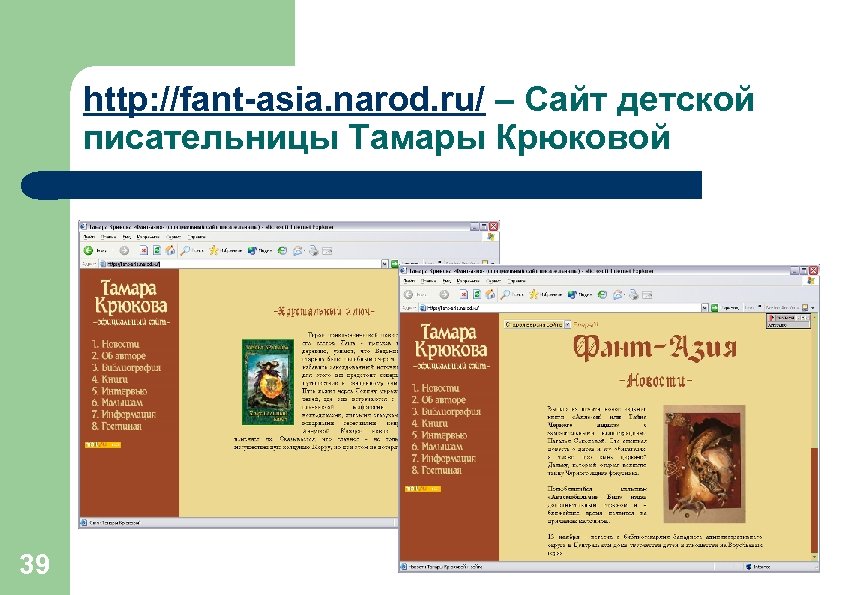Open Search using the magnifier icon
Screen dimensions: 842x595
pos(505,293)
